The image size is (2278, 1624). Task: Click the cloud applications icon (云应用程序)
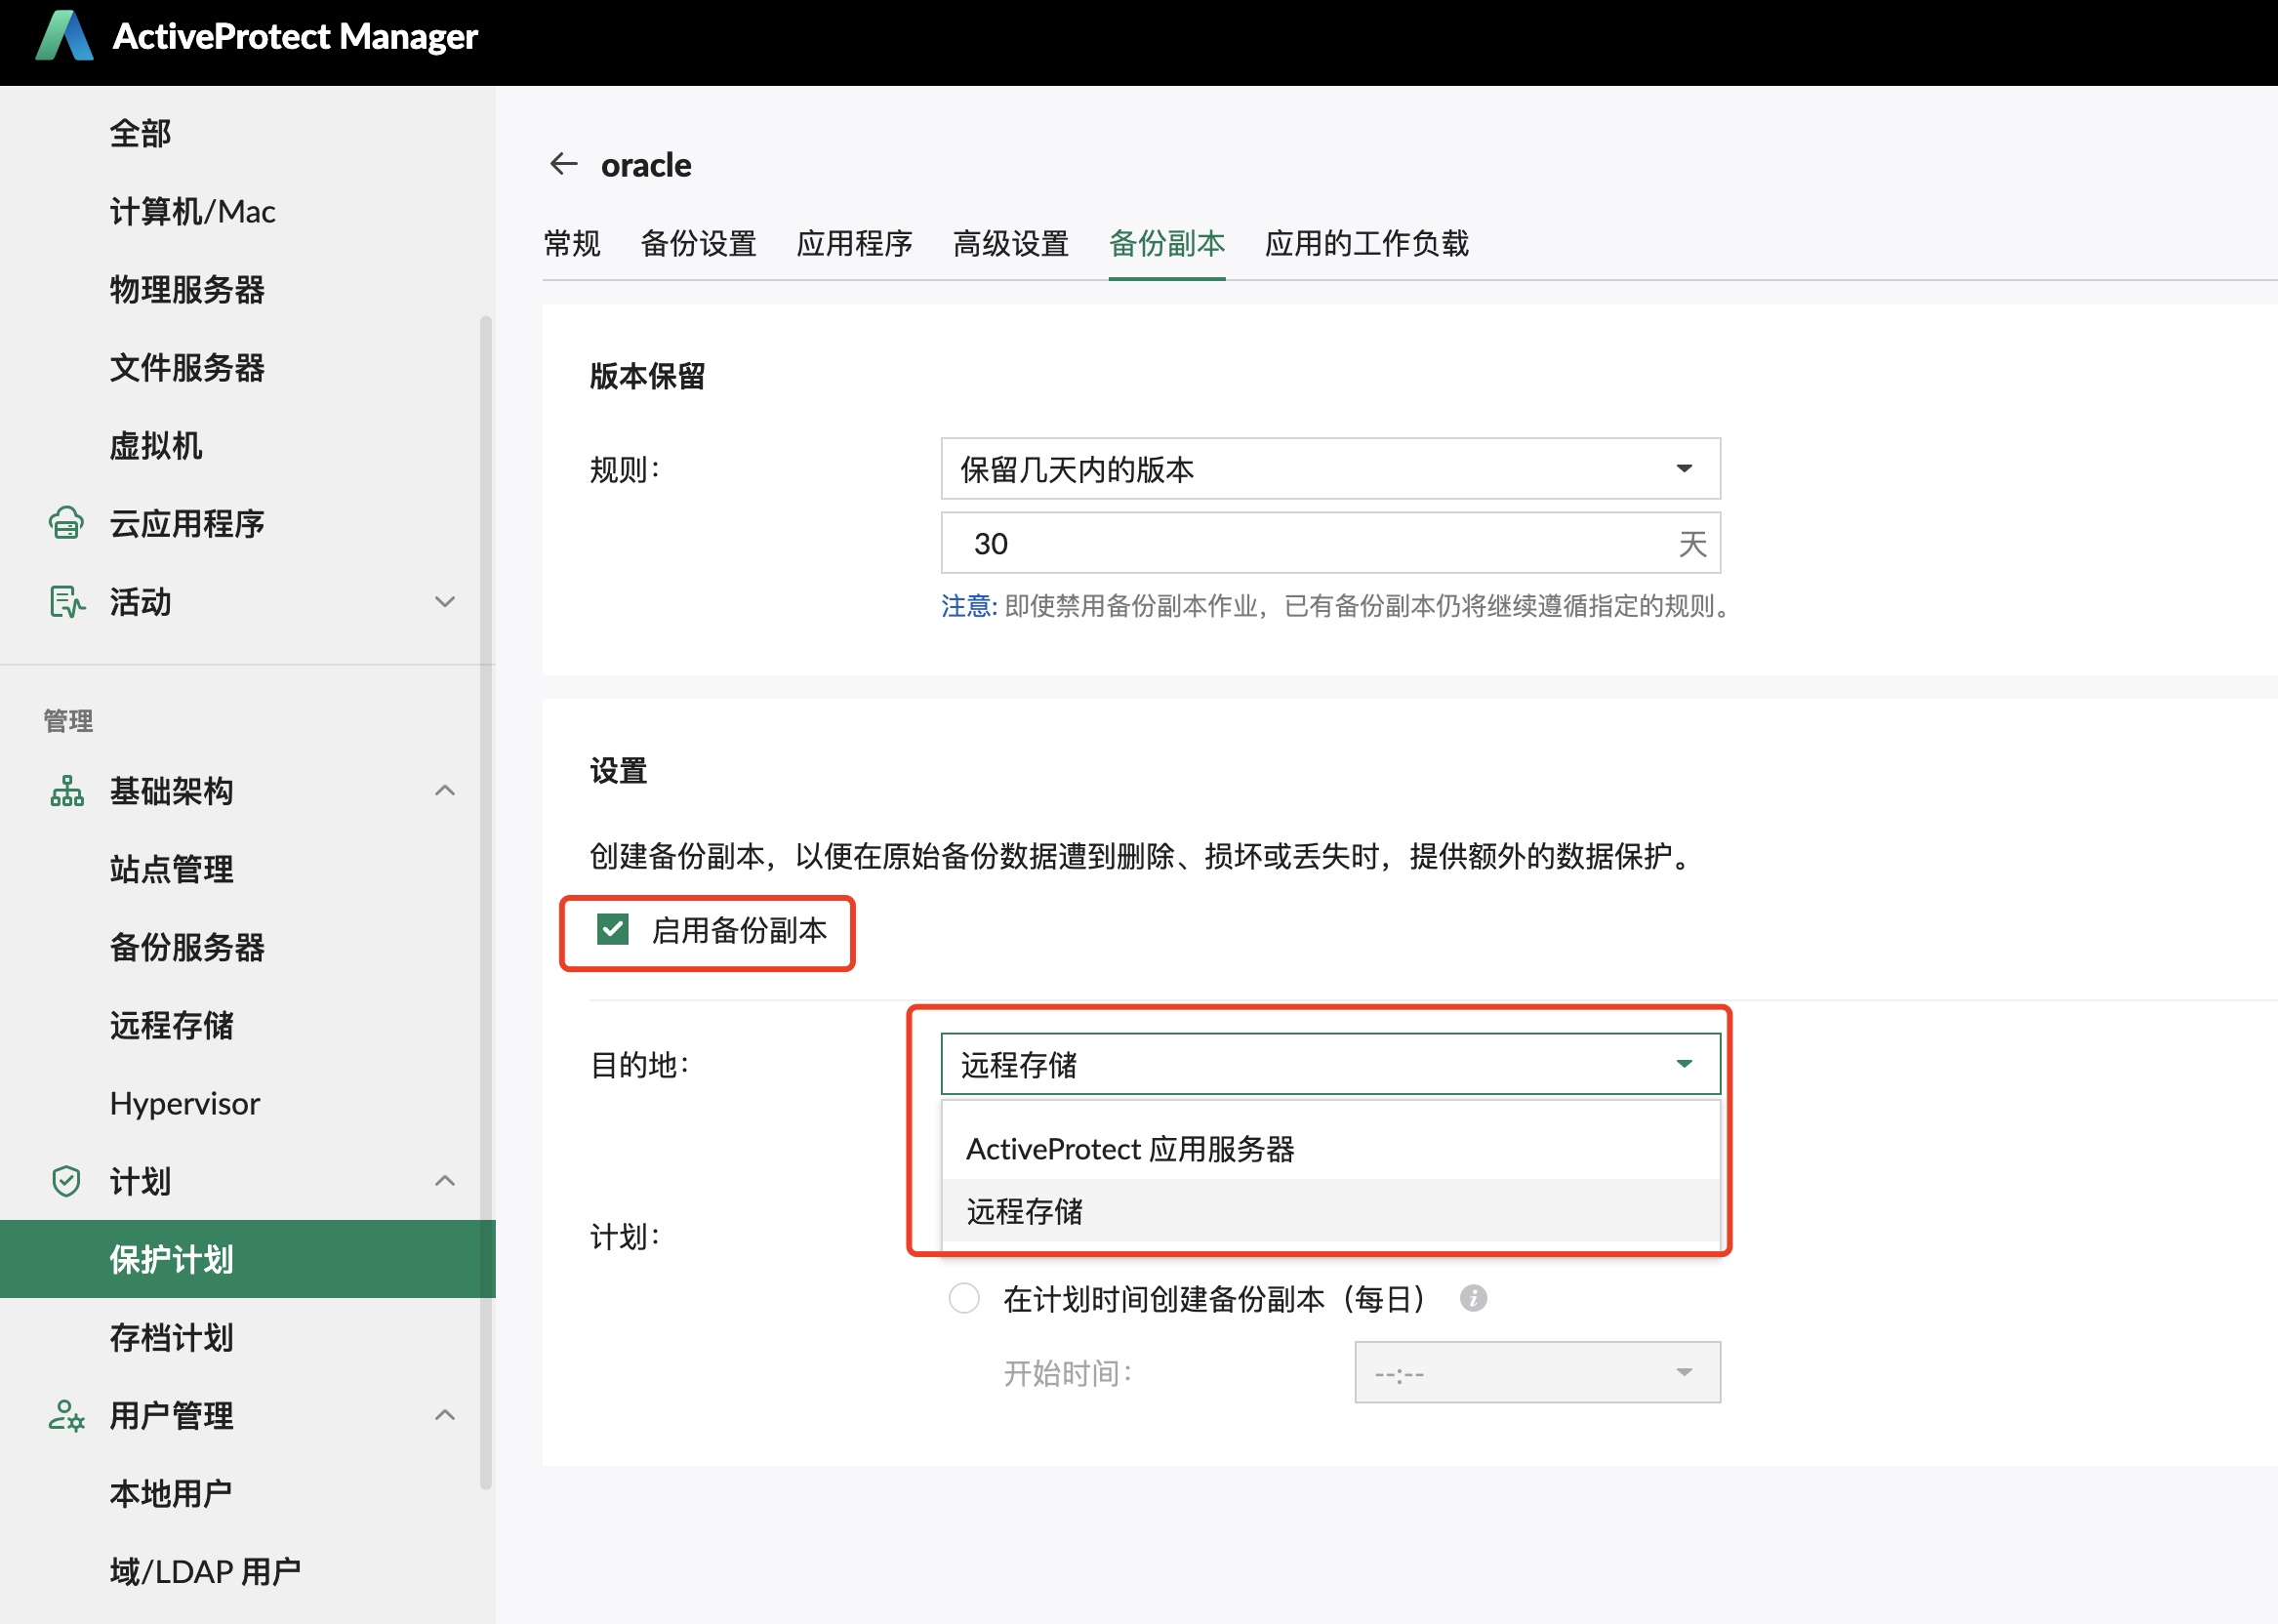click(66, 523)
